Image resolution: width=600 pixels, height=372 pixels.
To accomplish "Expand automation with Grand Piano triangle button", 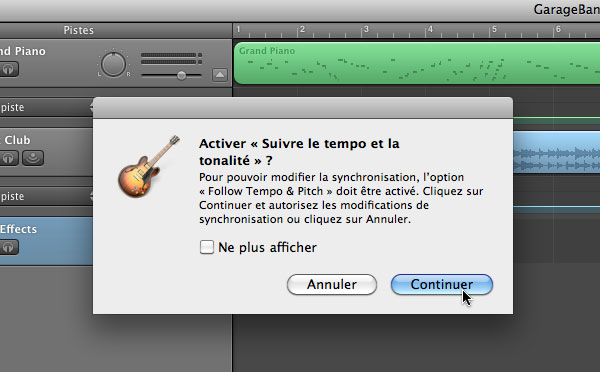I will (220, 75).
